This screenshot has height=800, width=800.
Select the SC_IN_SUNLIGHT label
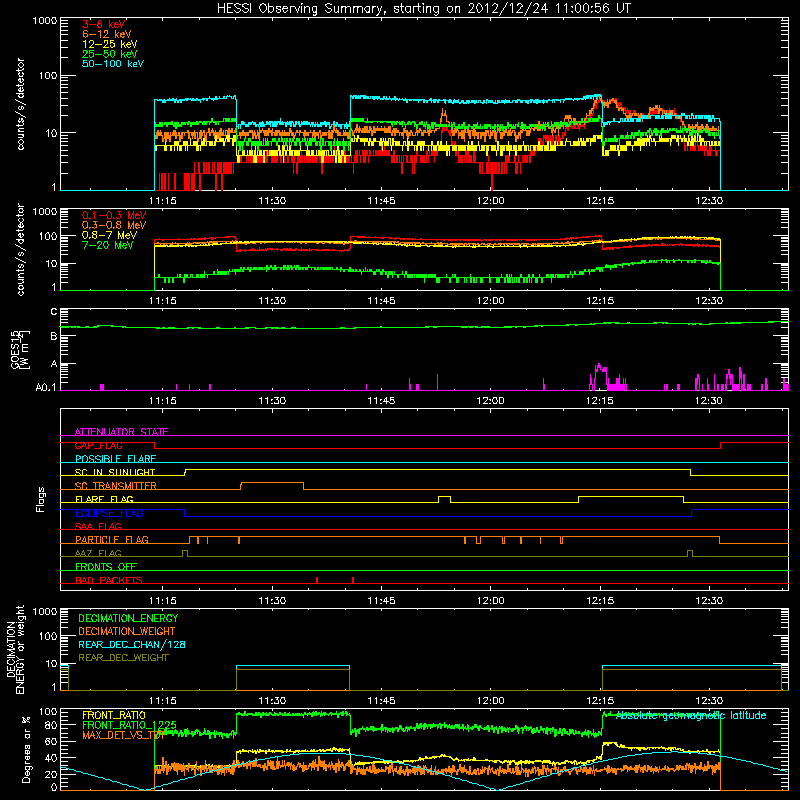pos(115,472)
